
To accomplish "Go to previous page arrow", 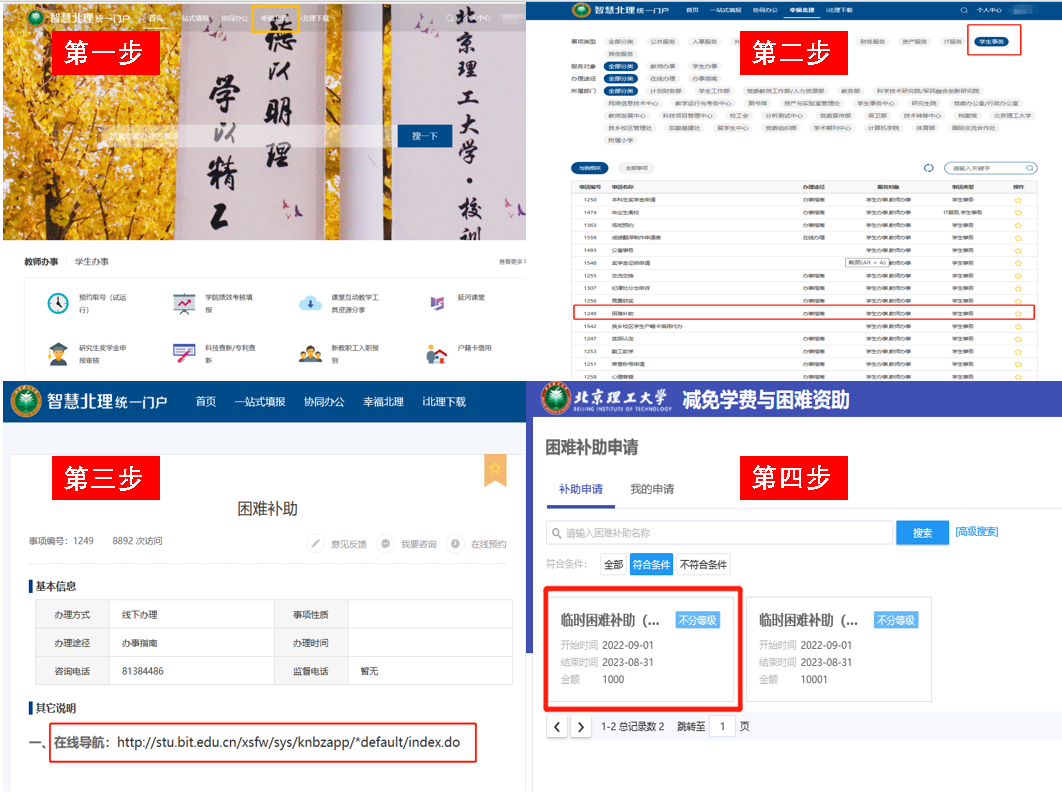I will click(x=557, y=727).
